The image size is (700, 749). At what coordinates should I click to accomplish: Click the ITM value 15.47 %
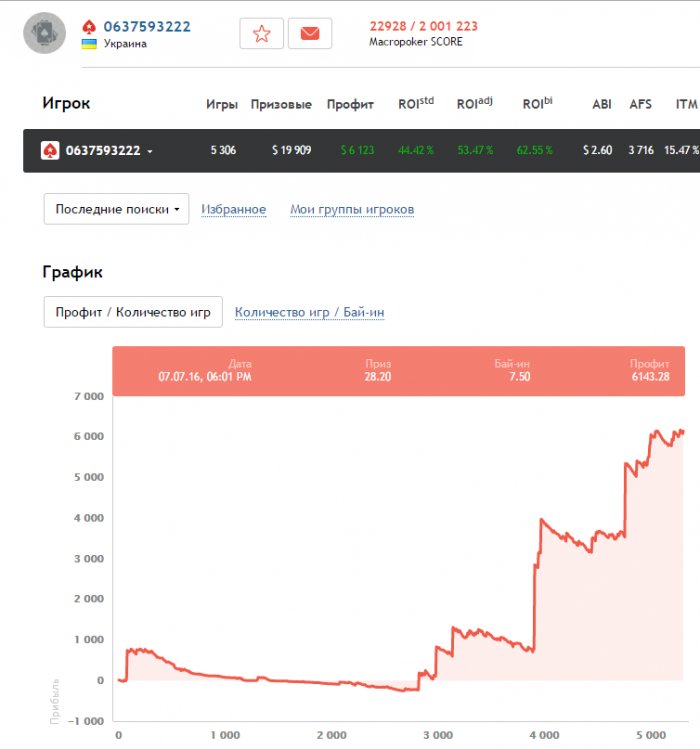(x=681, y=150)
